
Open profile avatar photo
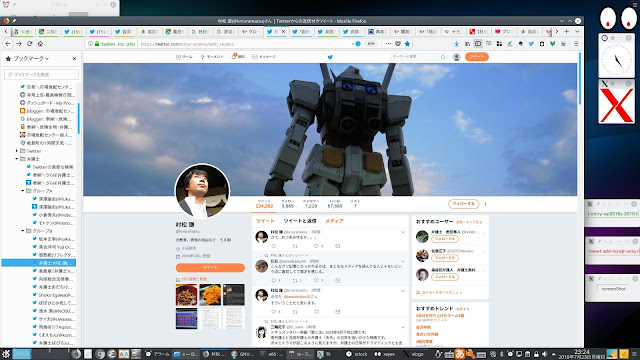coord(202,191)
